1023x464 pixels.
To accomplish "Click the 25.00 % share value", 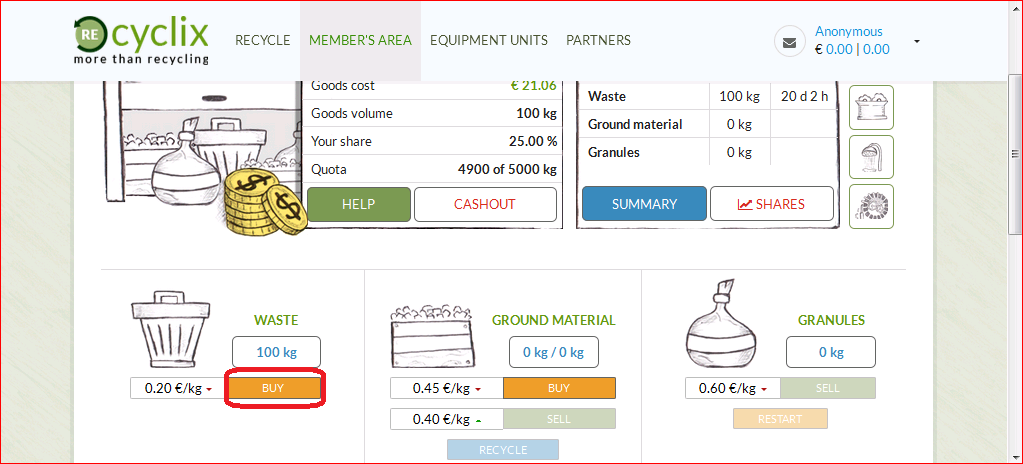I will pos(533,142).
